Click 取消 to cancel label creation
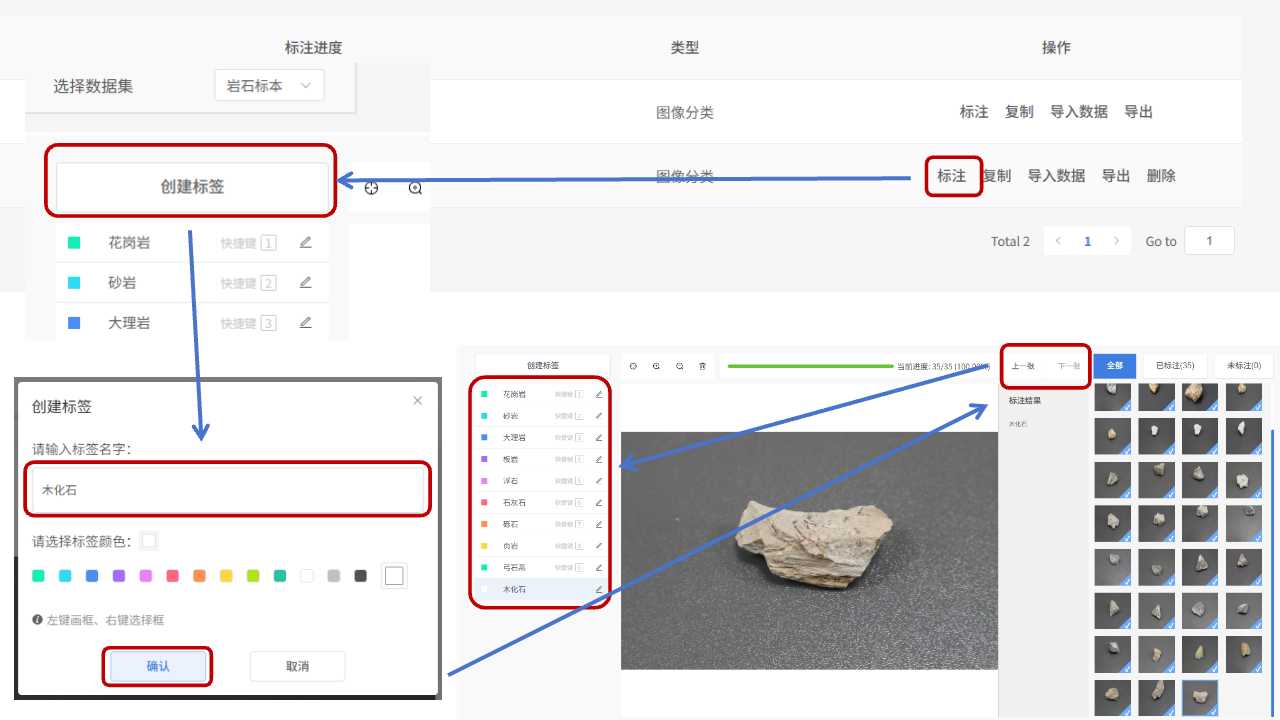Viewport: 1280px width, 720px height. pyautogui.click(x=297, y=666)
